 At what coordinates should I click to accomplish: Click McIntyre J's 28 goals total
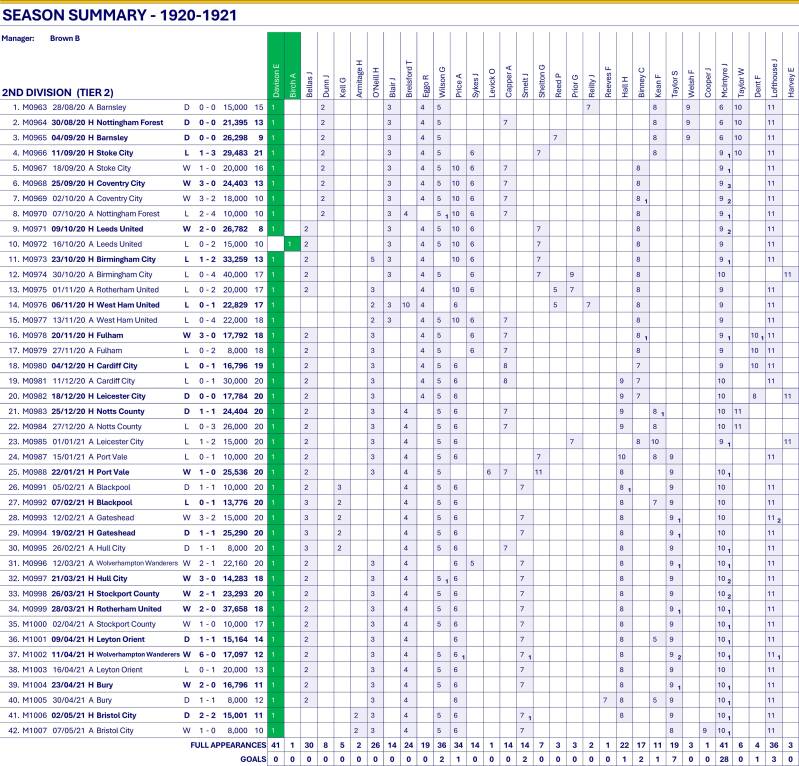coord(724,759)
